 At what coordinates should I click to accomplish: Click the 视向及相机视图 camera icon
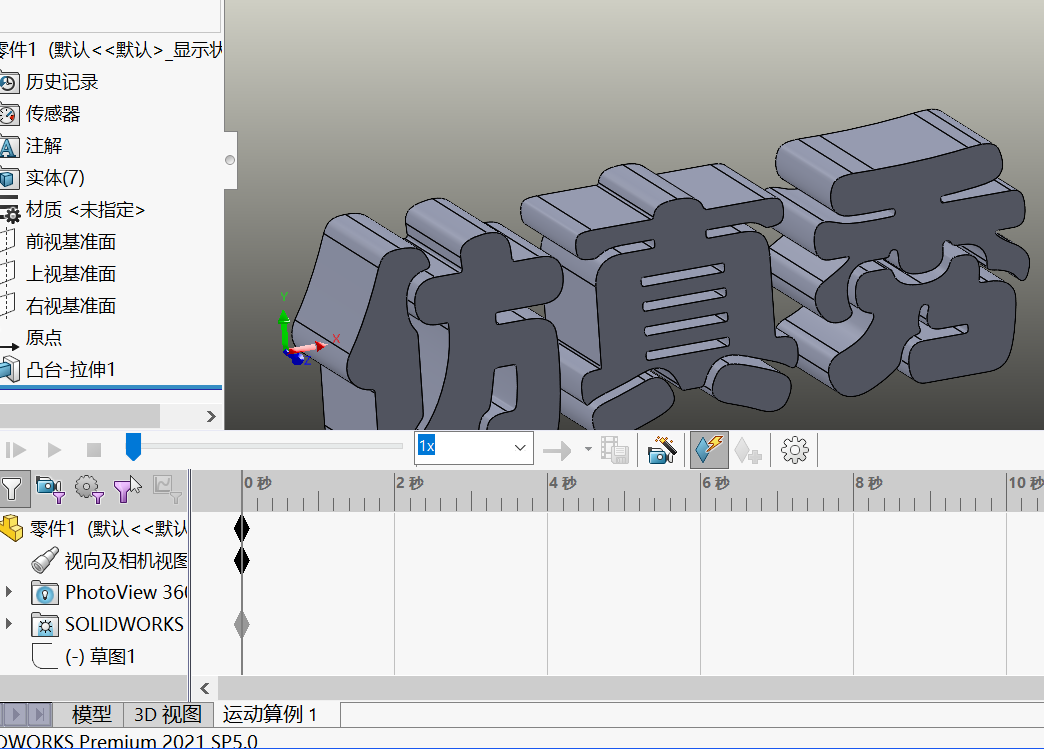pos(42,560)
